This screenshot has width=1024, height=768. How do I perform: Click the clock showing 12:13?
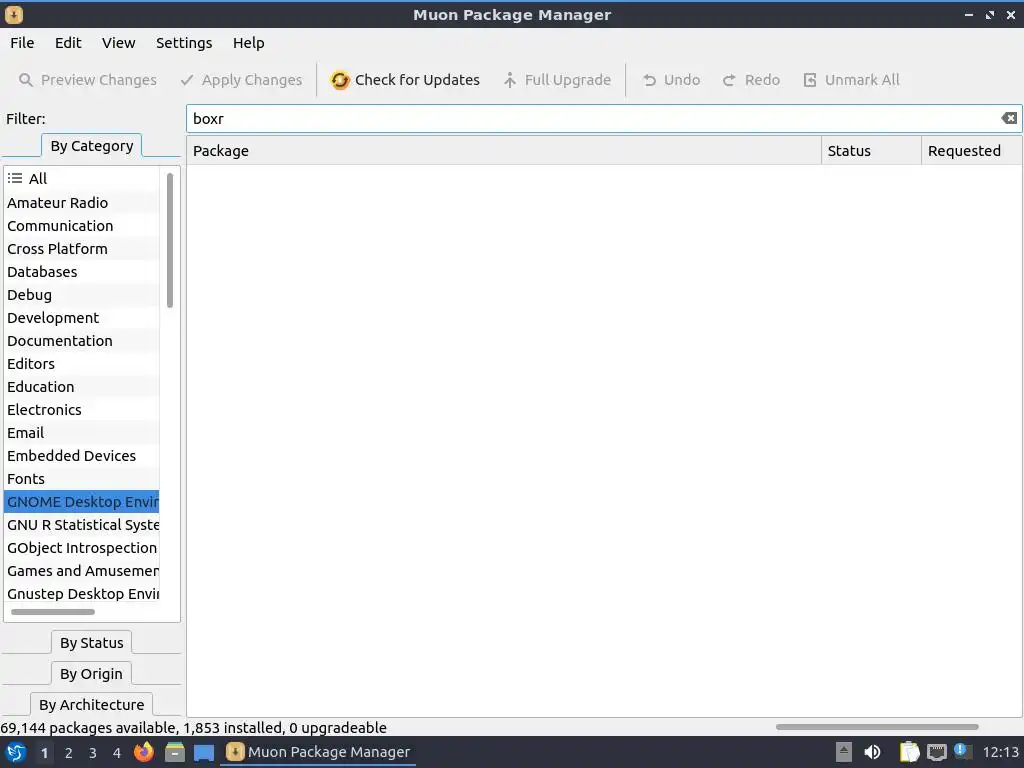pyautogui.click(x=1000, y=752)
